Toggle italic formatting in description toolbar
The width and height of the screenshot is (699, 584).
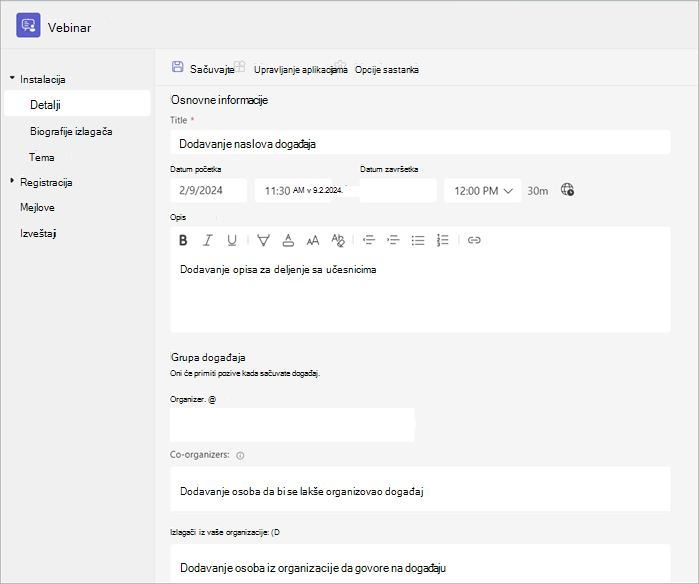(x=207, y=240)
